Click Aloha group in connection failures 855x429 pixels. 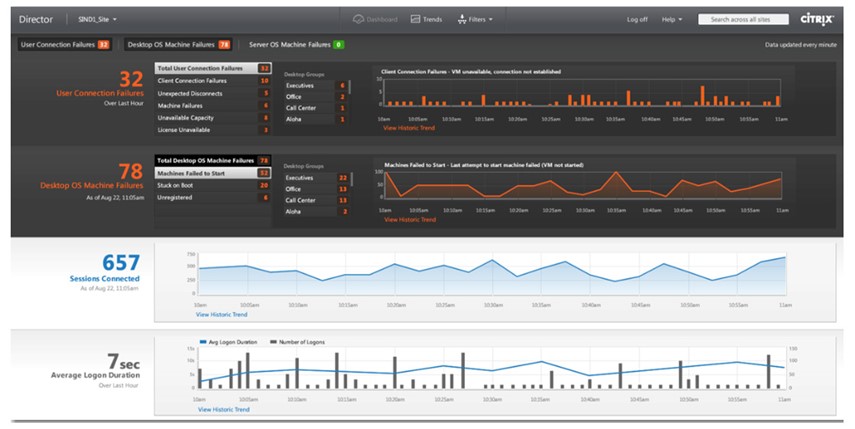tap(315, 119)
